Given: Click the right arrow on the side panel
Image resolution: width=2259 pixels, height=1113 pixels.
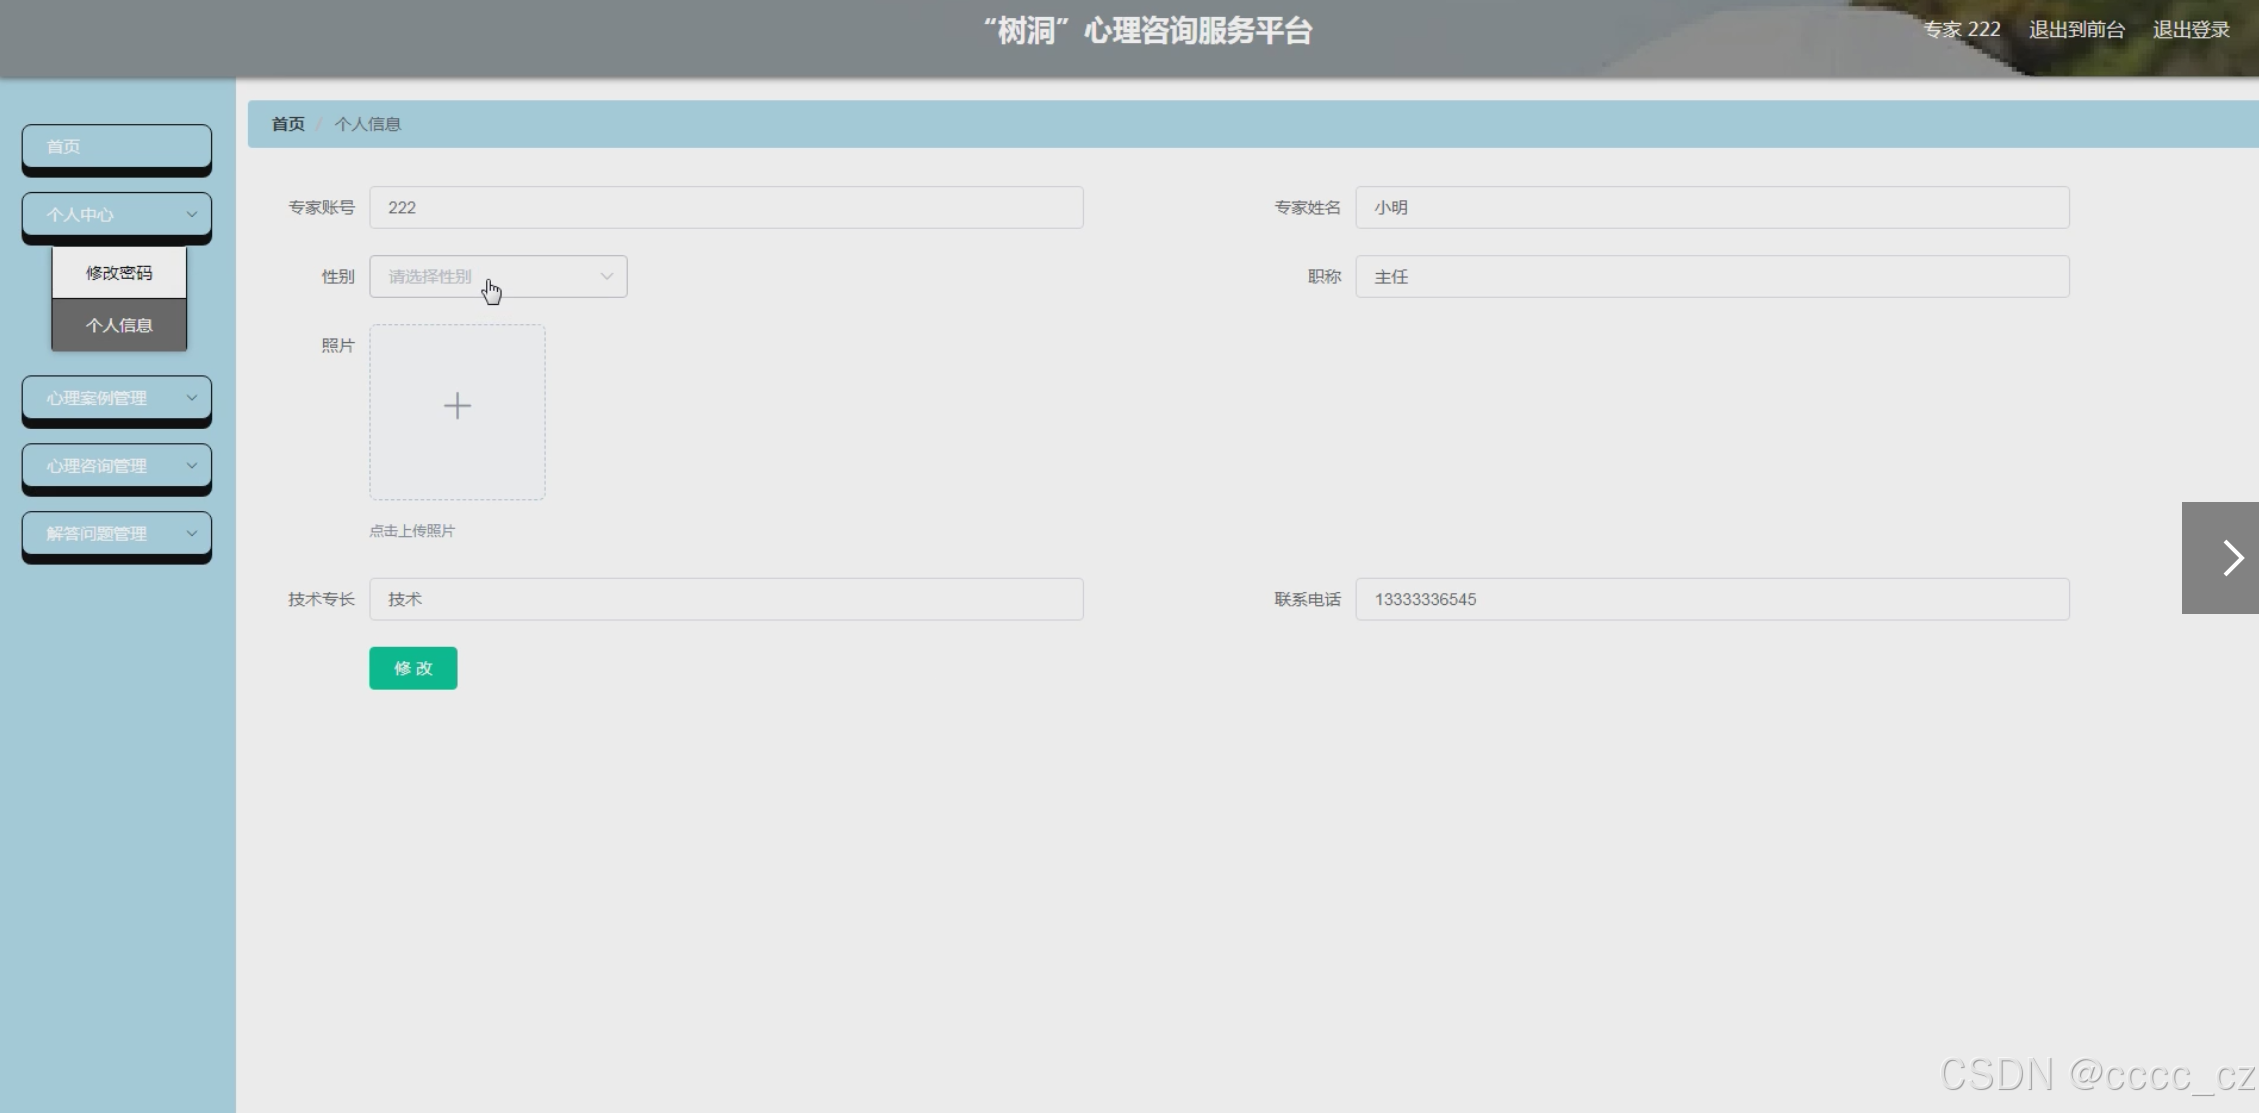Looking at the screenshot, I should tap(2231, 558).
